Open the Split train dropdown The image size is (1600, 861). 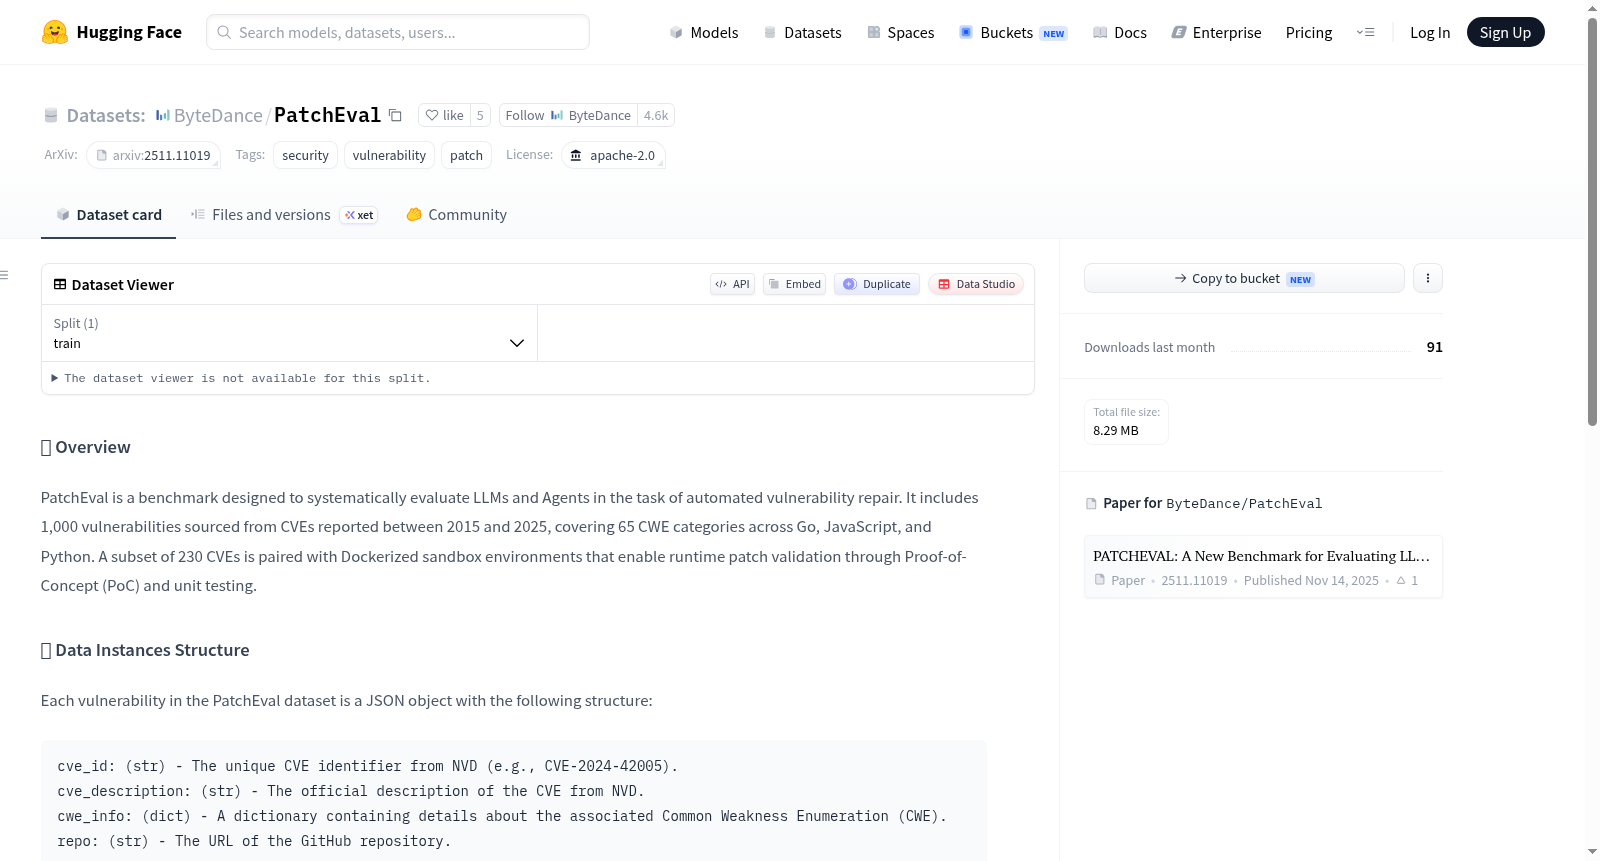pyautogui.click(x=289, y=333)
